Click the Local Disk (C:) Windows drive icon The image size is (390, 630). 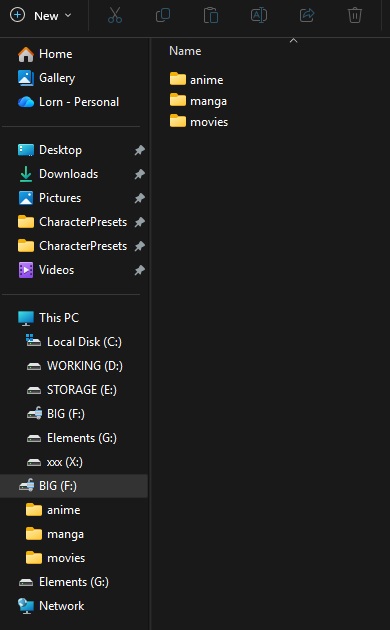tap(33, 341)
